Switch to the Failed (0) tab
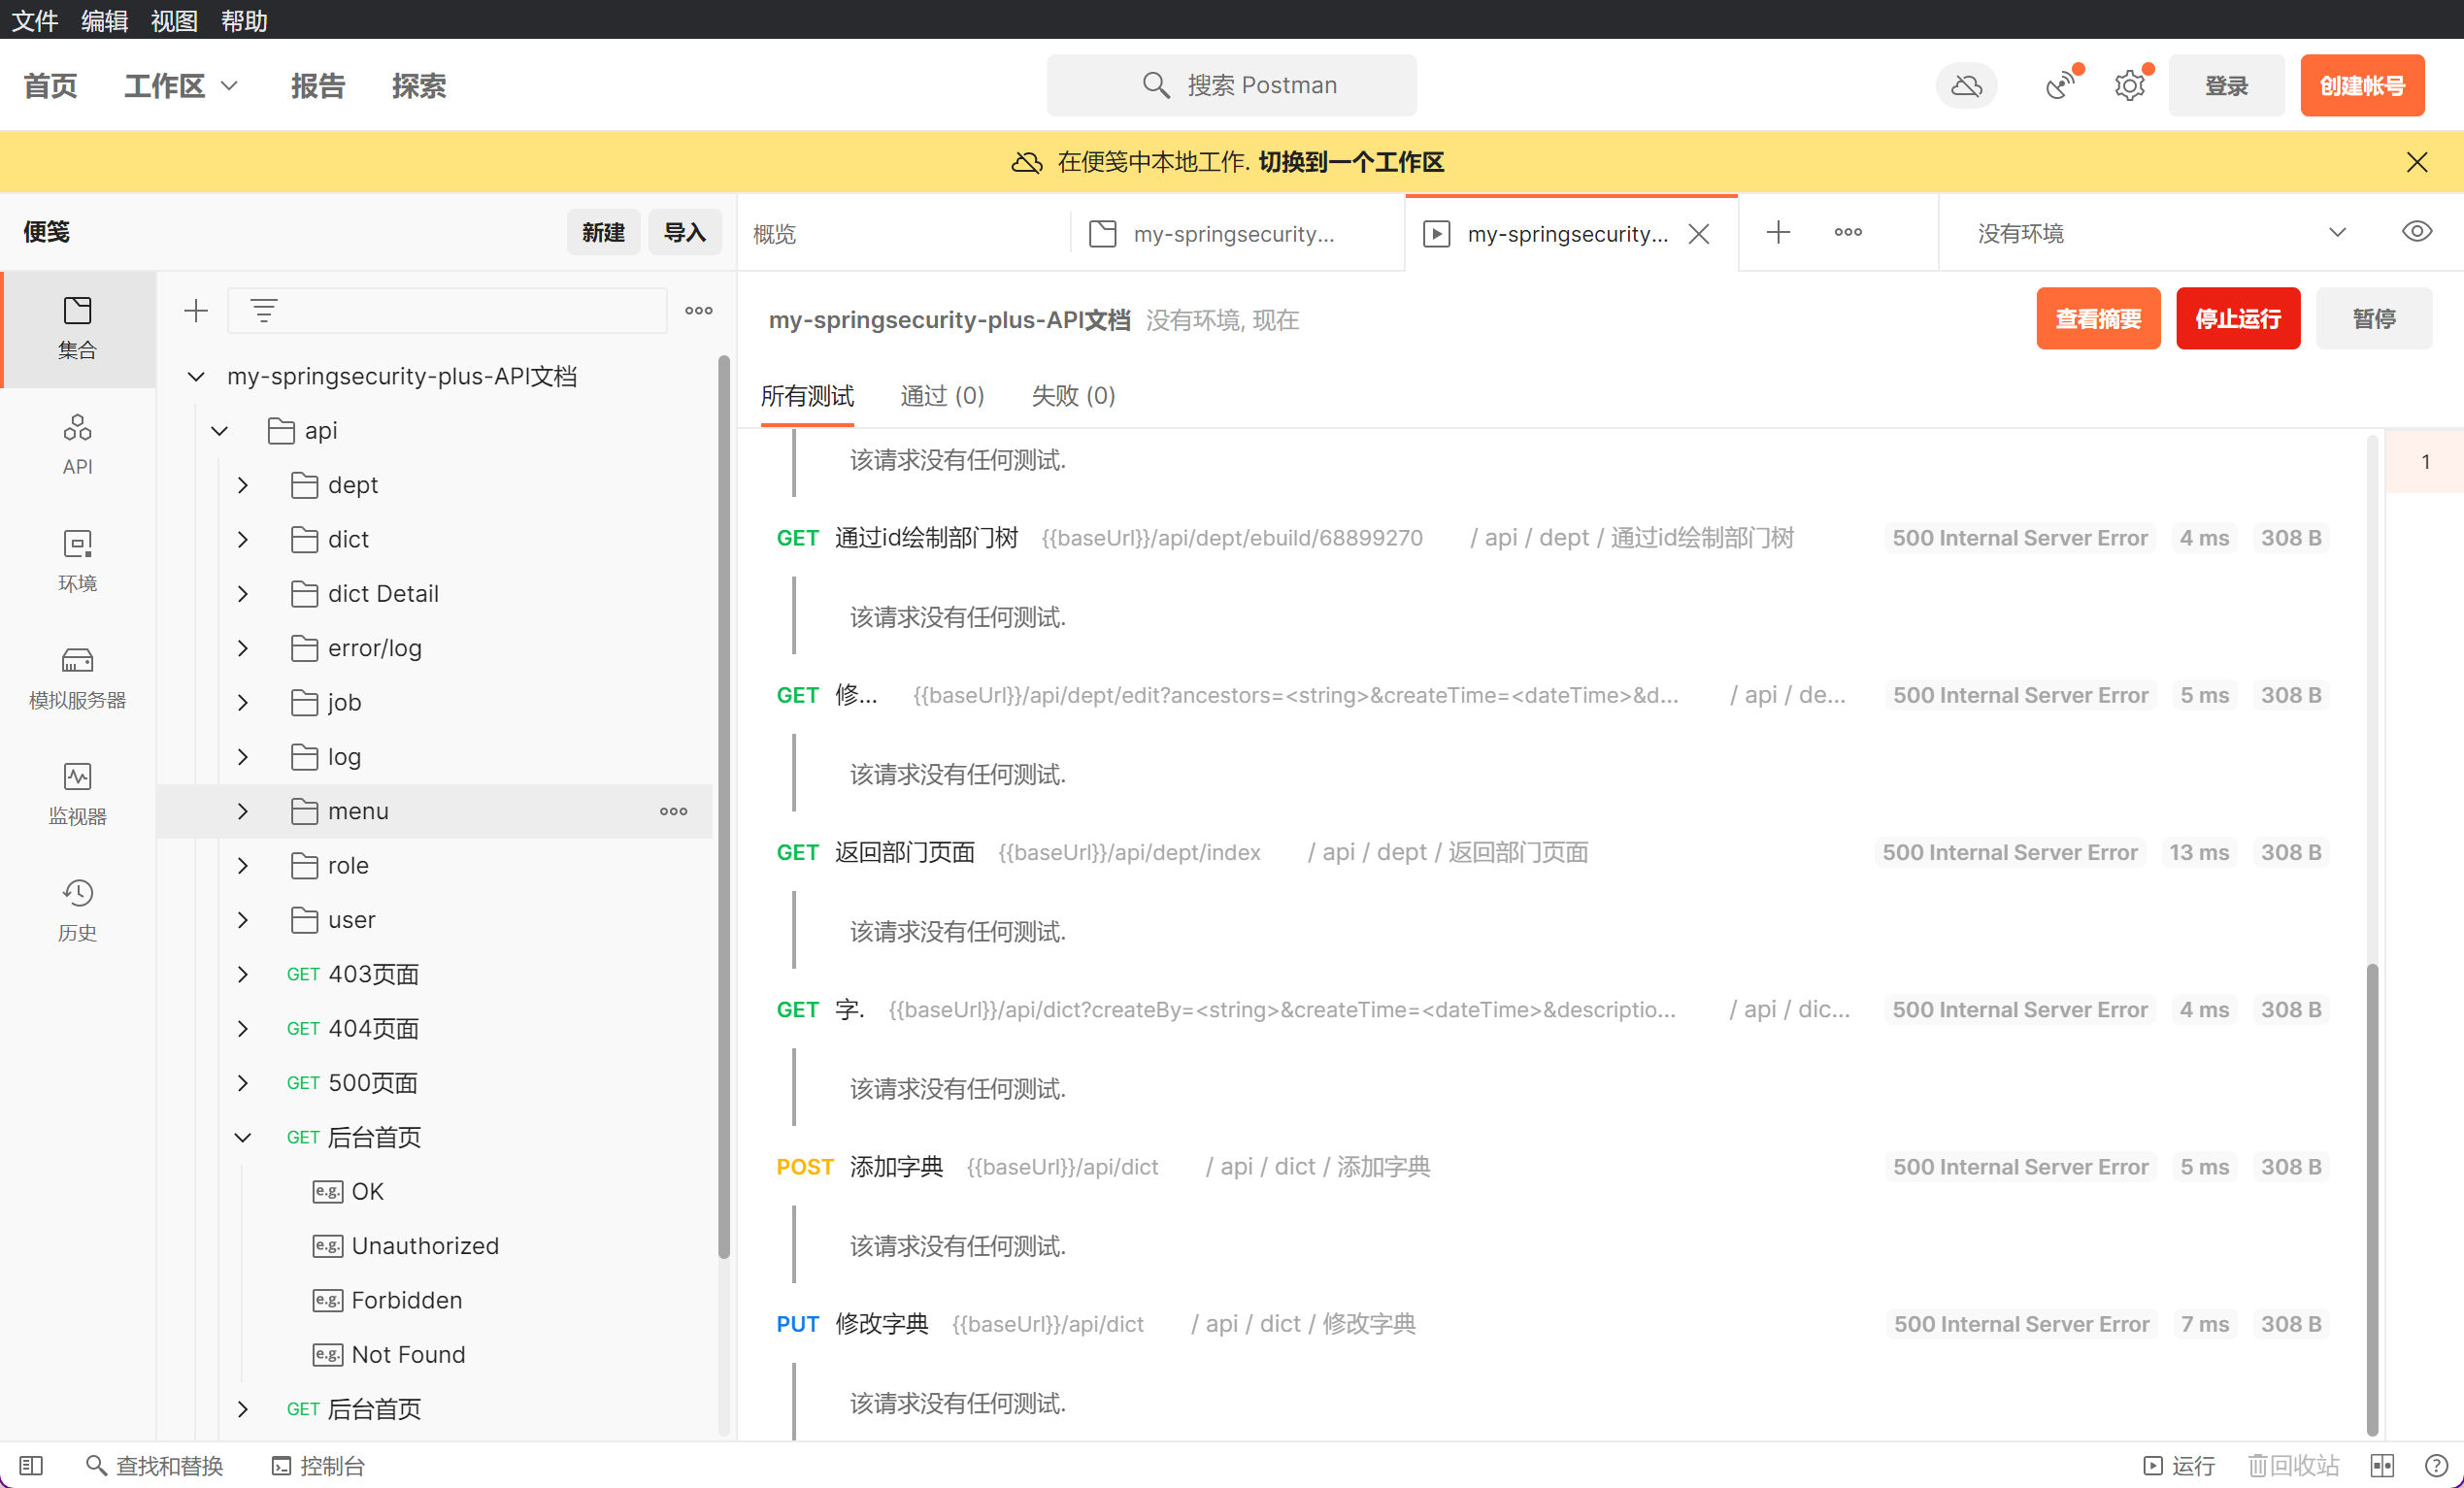 [x=1072, y=396]
